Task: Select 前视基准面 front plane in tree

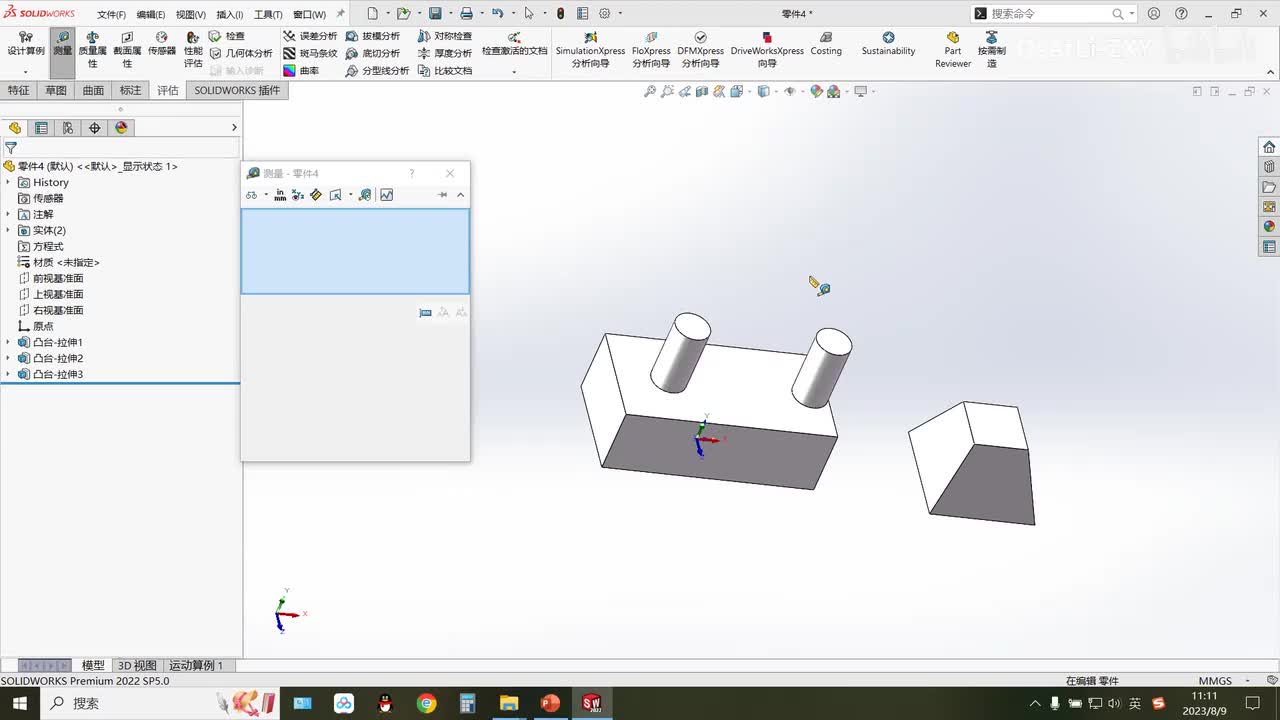Action: 51,278
